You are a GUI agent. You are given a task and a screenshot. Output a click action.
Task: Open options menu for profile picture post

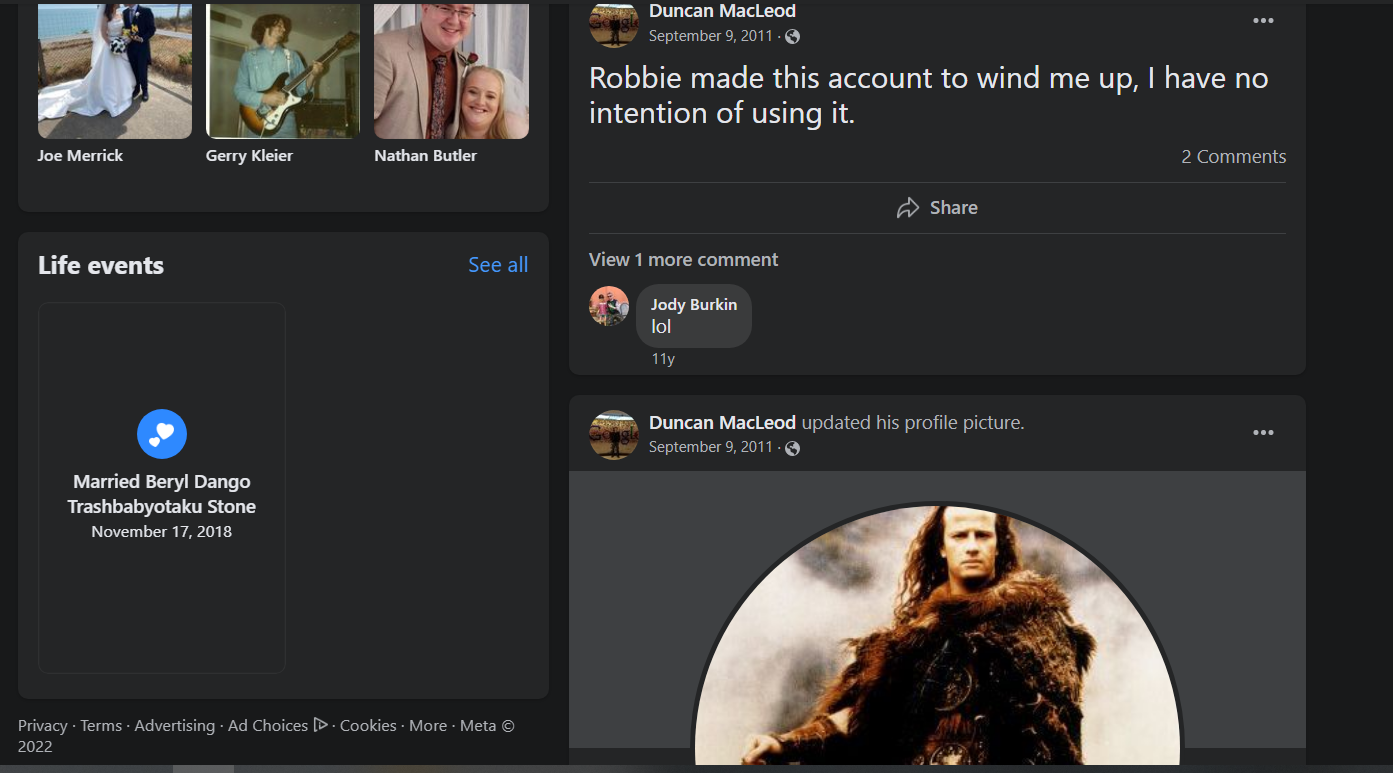coord(1263,433)
